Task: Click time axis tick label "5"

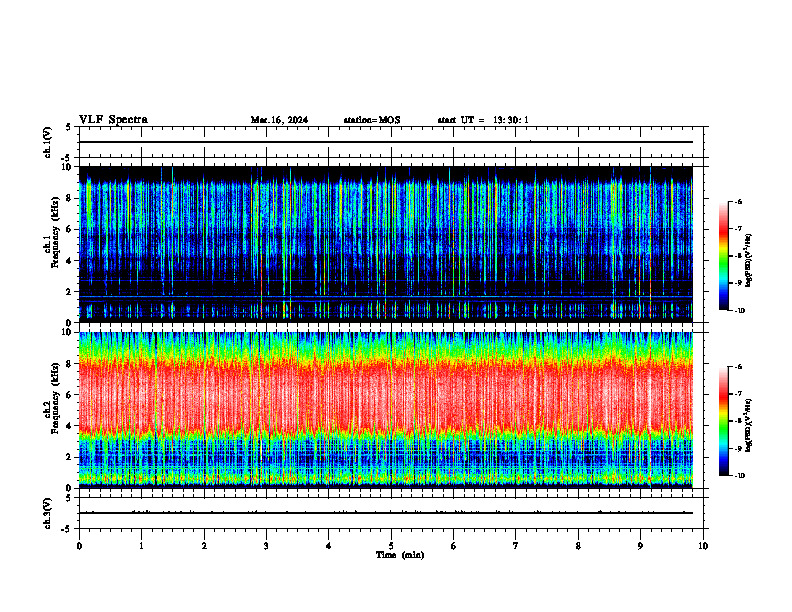Action: tap(391, 546)
